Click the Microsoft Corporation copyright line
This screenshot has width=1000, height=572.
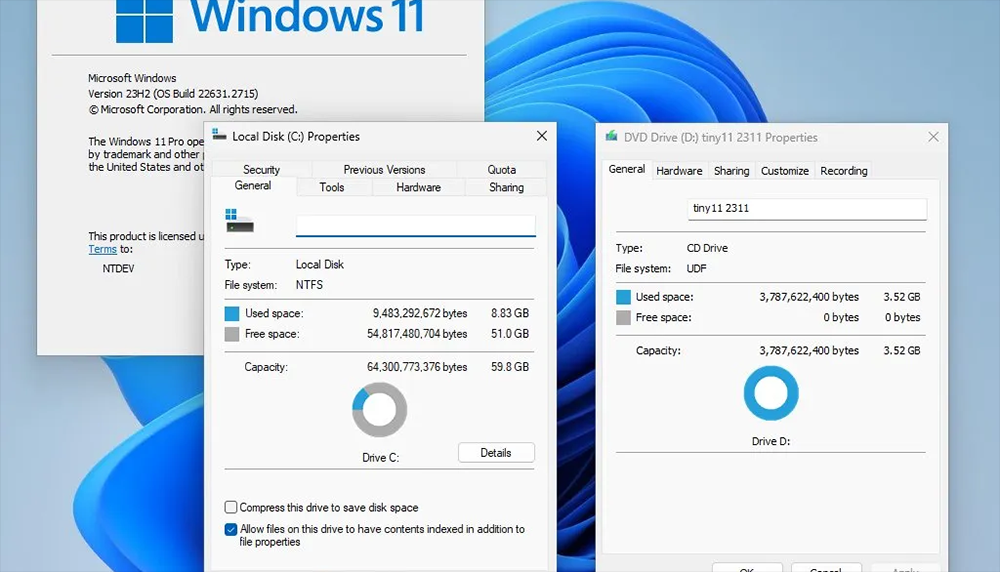tap(193, 110)
